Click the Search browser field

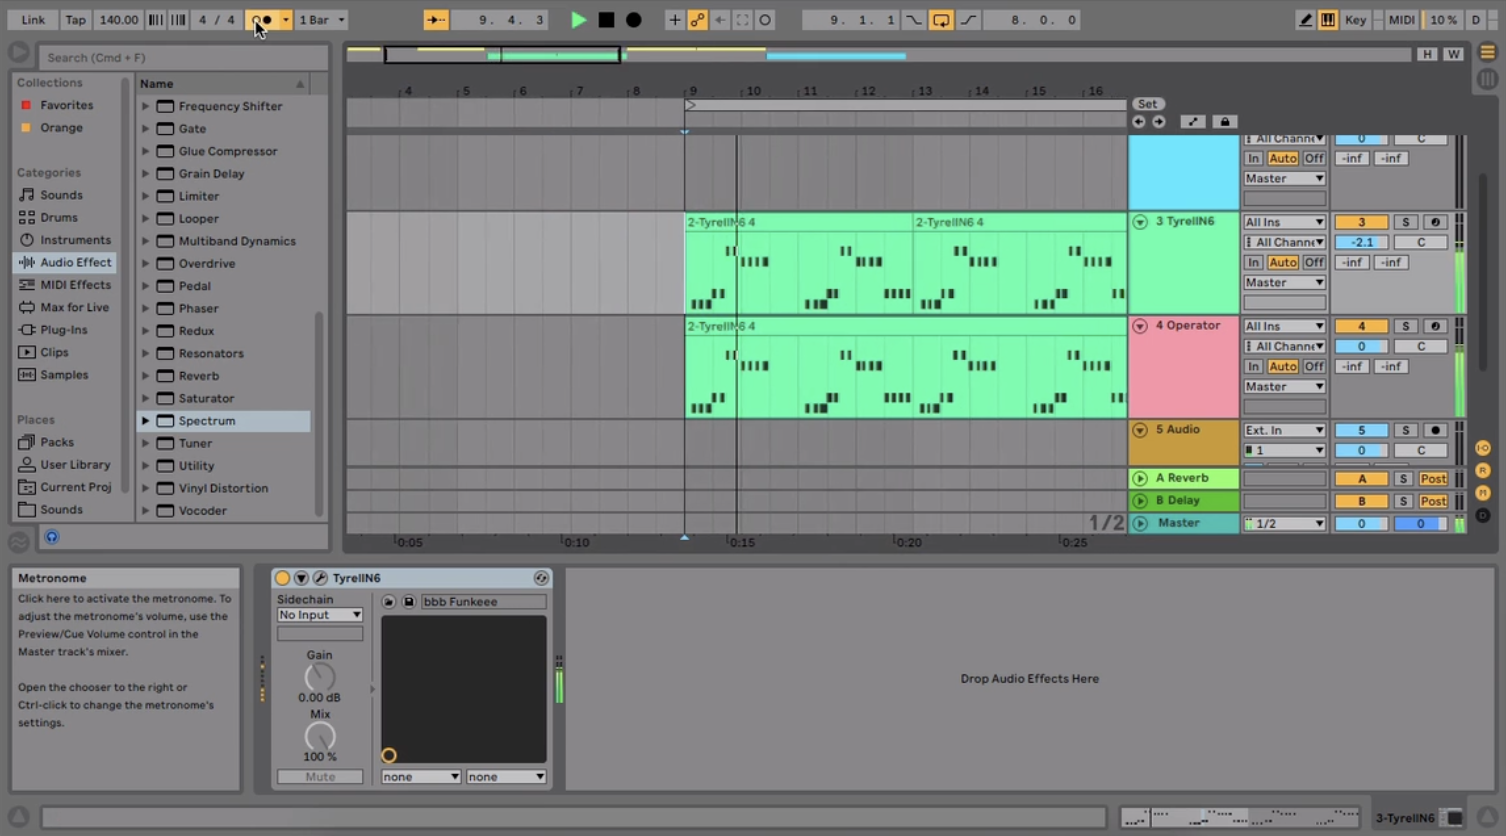click(x=185, y=57)
